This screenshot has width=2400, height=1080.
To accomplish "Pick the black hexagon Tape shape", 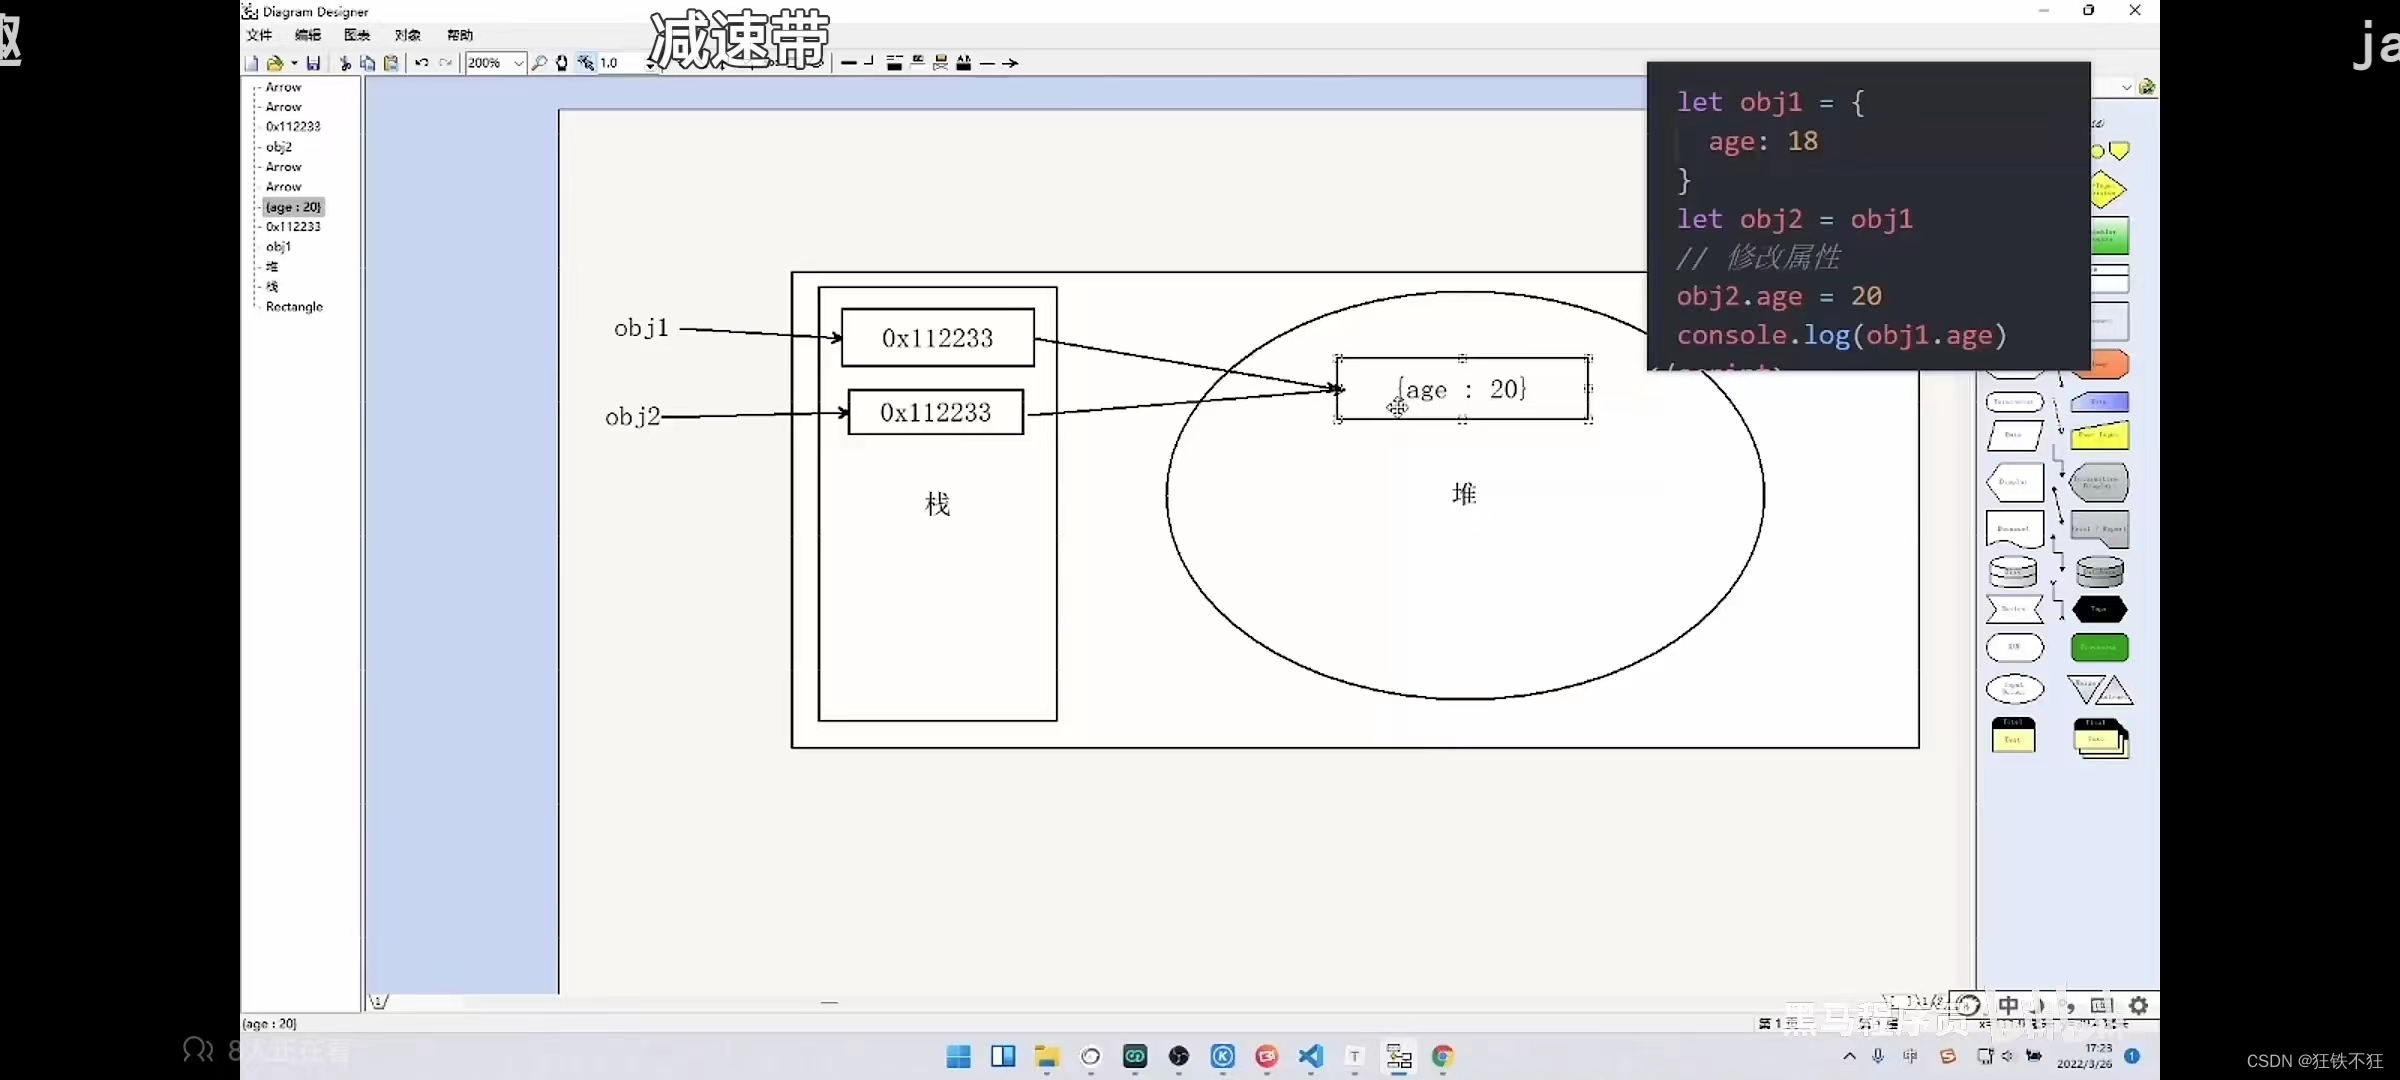I will [x=2099, y=609].
